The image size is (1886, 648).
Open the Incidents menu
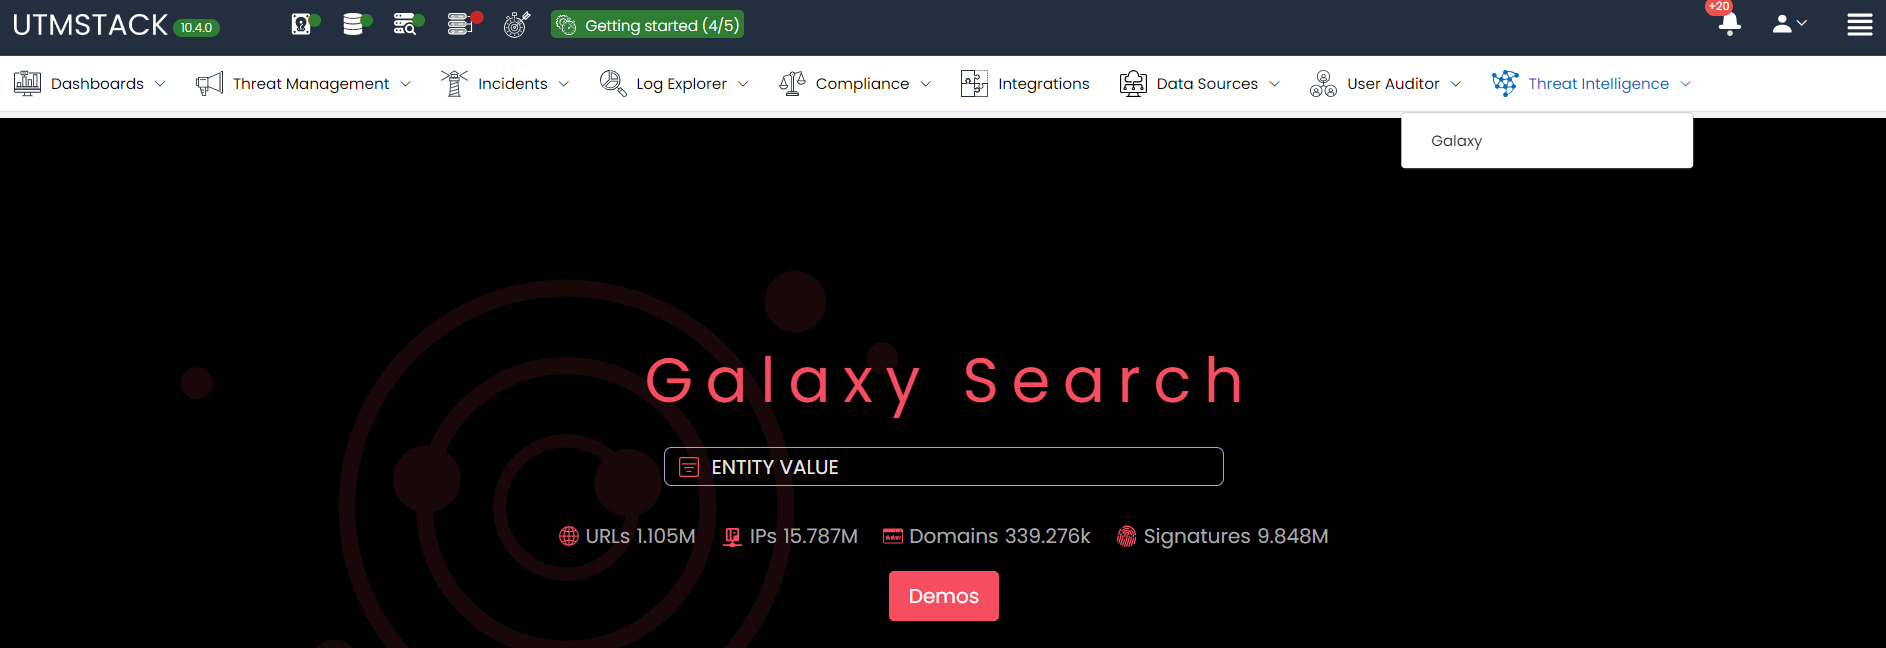(x=513, y=84)
